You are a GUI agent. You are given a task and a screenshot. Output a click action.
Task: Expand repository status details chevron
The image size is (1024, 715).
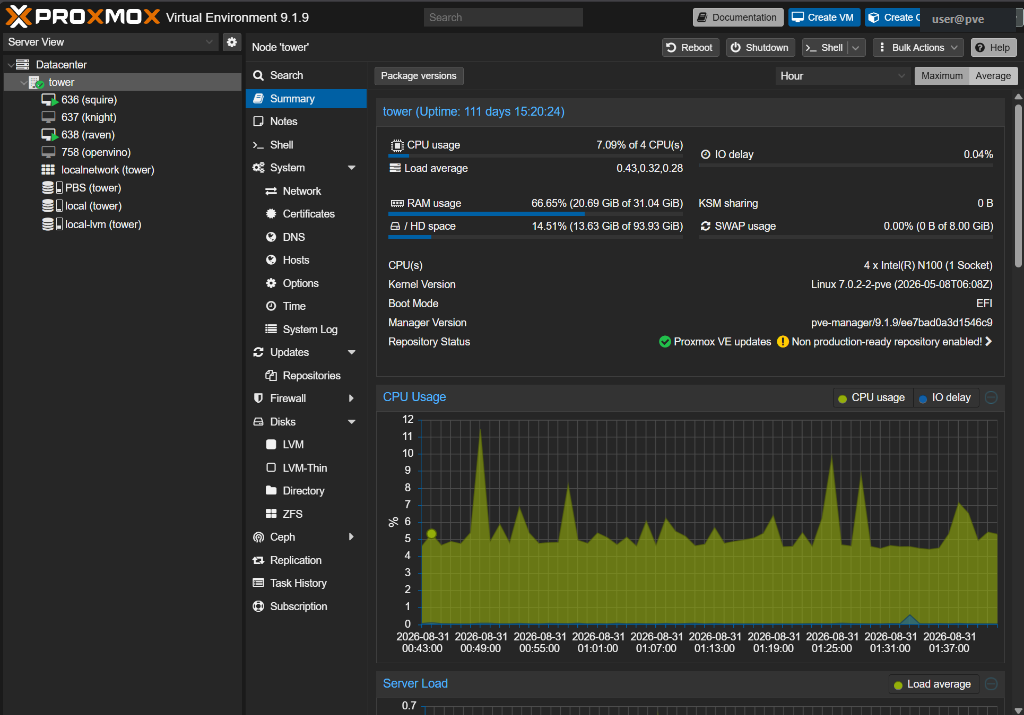pos(989,342)
